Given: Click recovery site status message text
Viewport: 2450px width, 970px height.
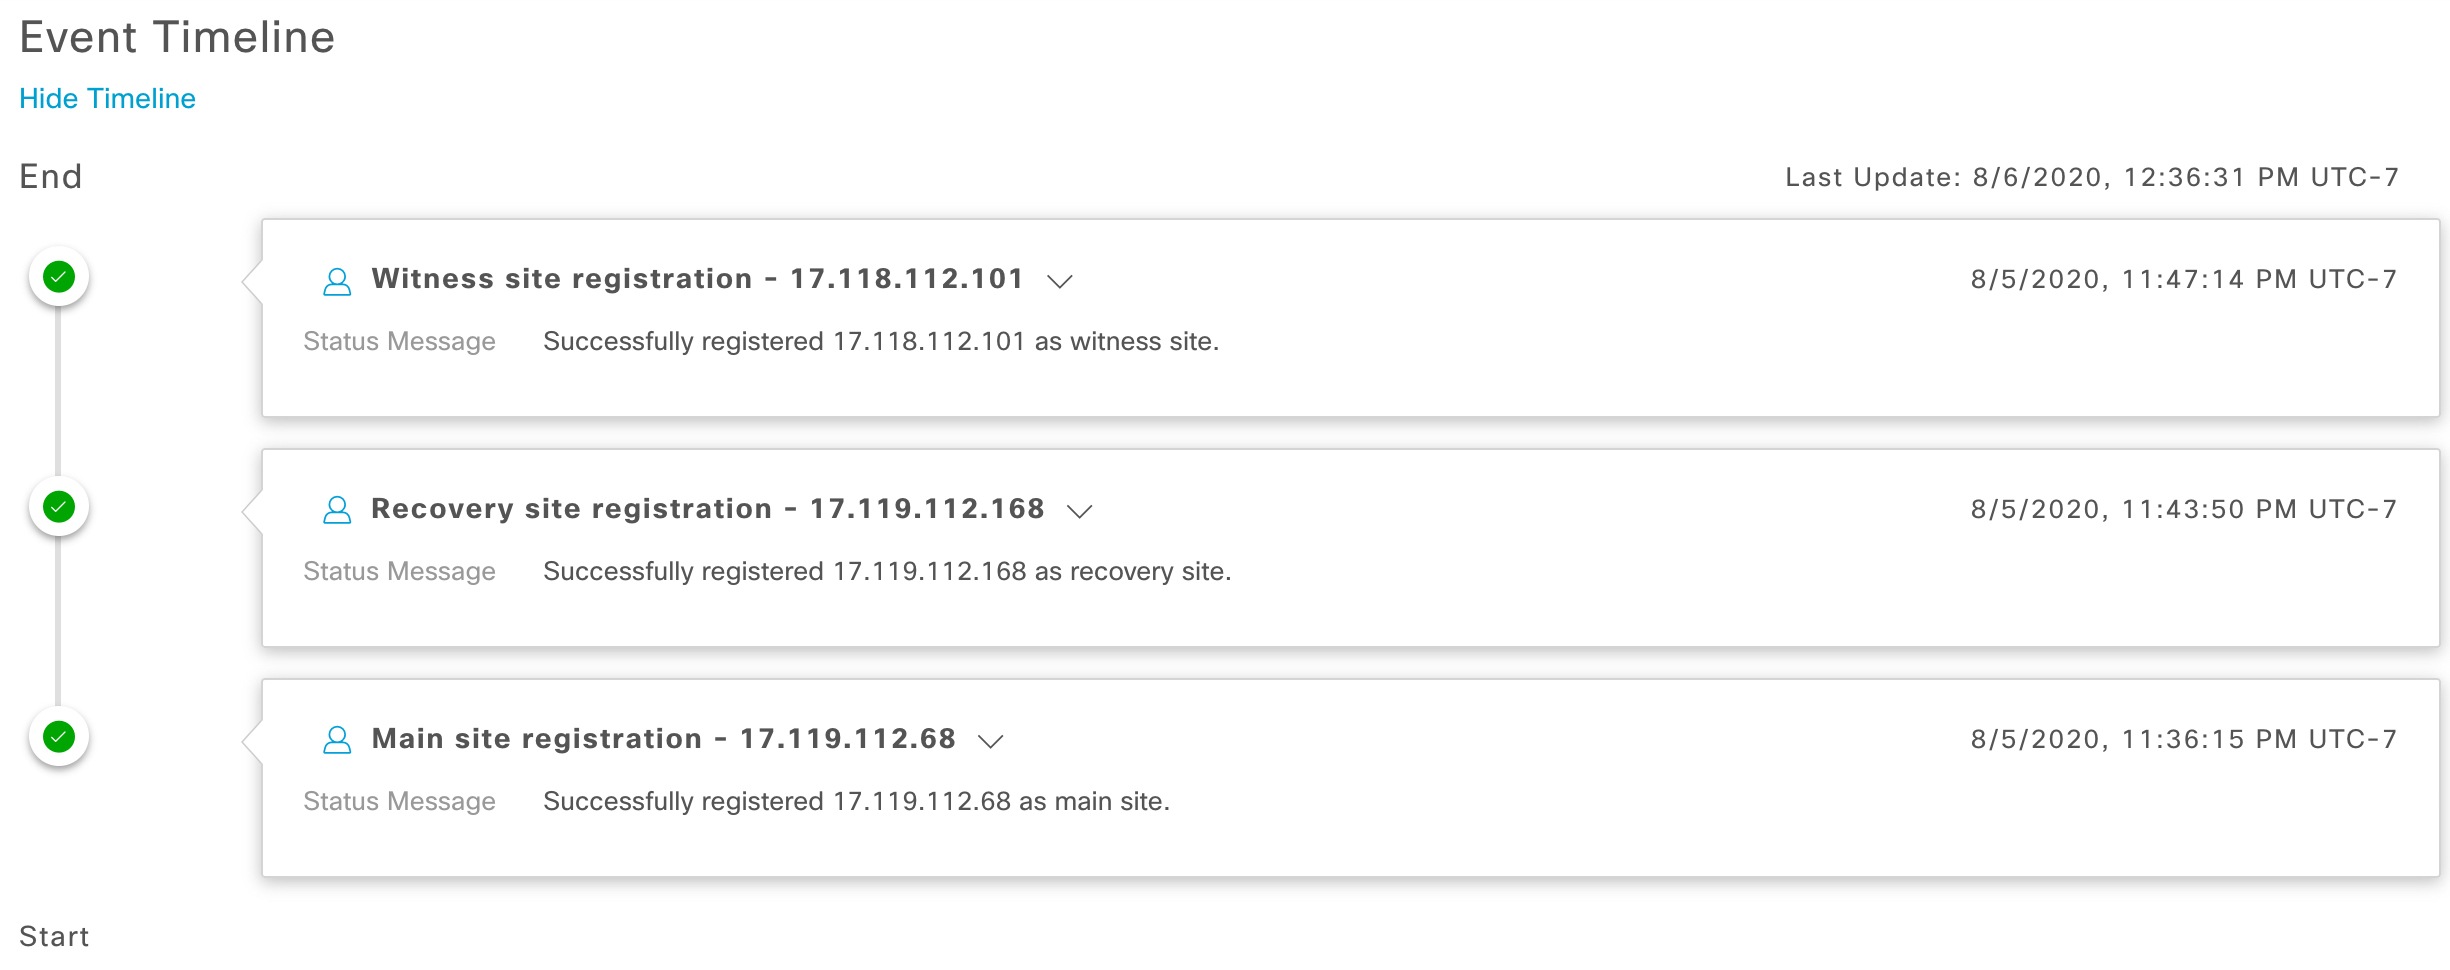Looking at the screenshot, I should coord(886,572).
